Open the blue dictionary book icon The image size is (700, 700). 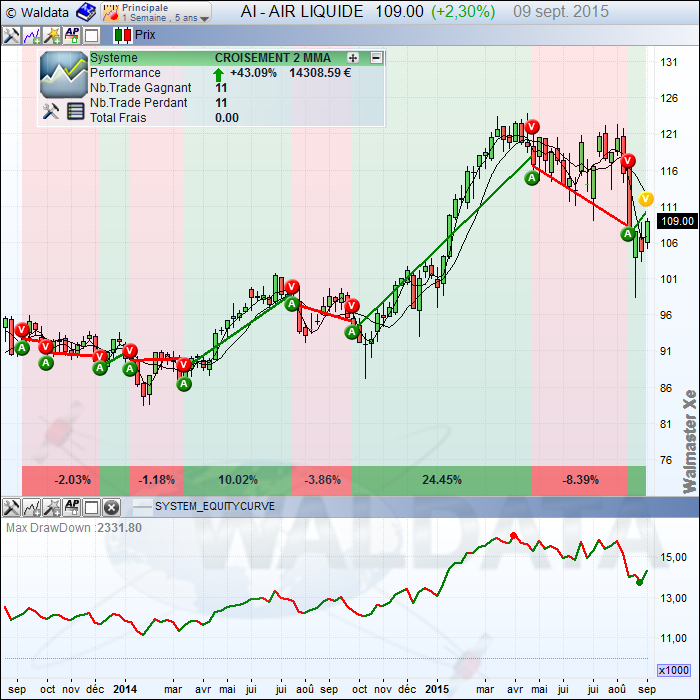tap(85, 12)
